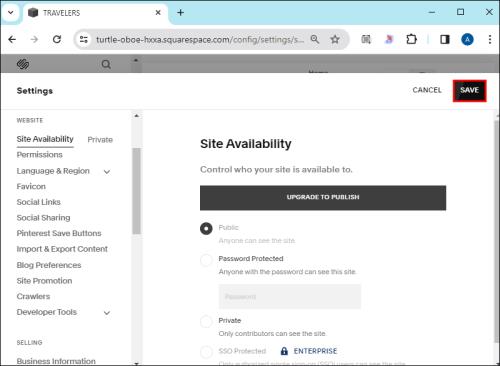The height and width of the screenshot is (366, 500).
Task: Toggle the browser side panel icon
Action: pyautogui.click(x=445, y=39)
